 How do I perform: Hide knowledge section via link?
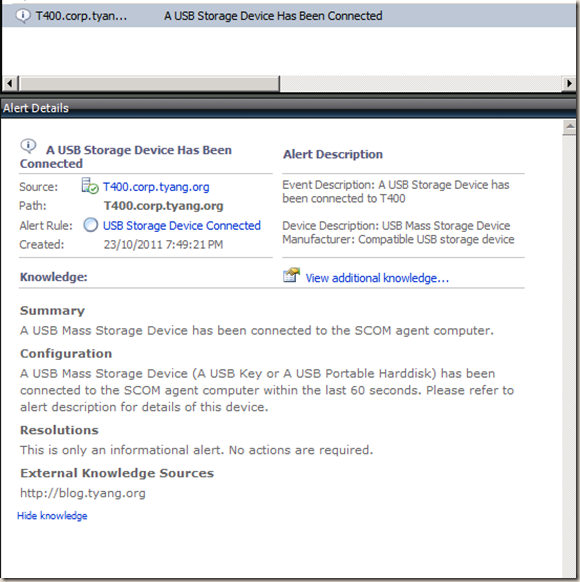tap(52, 516)
